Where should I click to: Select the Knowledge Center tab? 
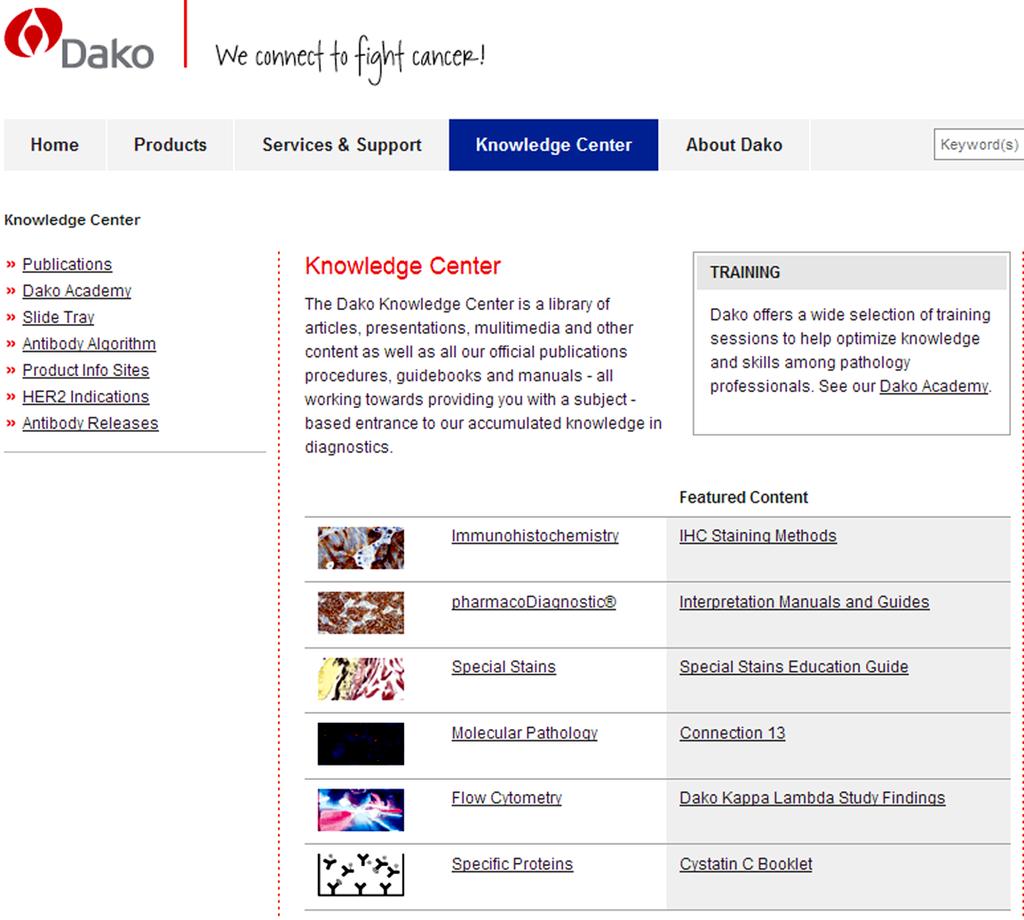554,145
